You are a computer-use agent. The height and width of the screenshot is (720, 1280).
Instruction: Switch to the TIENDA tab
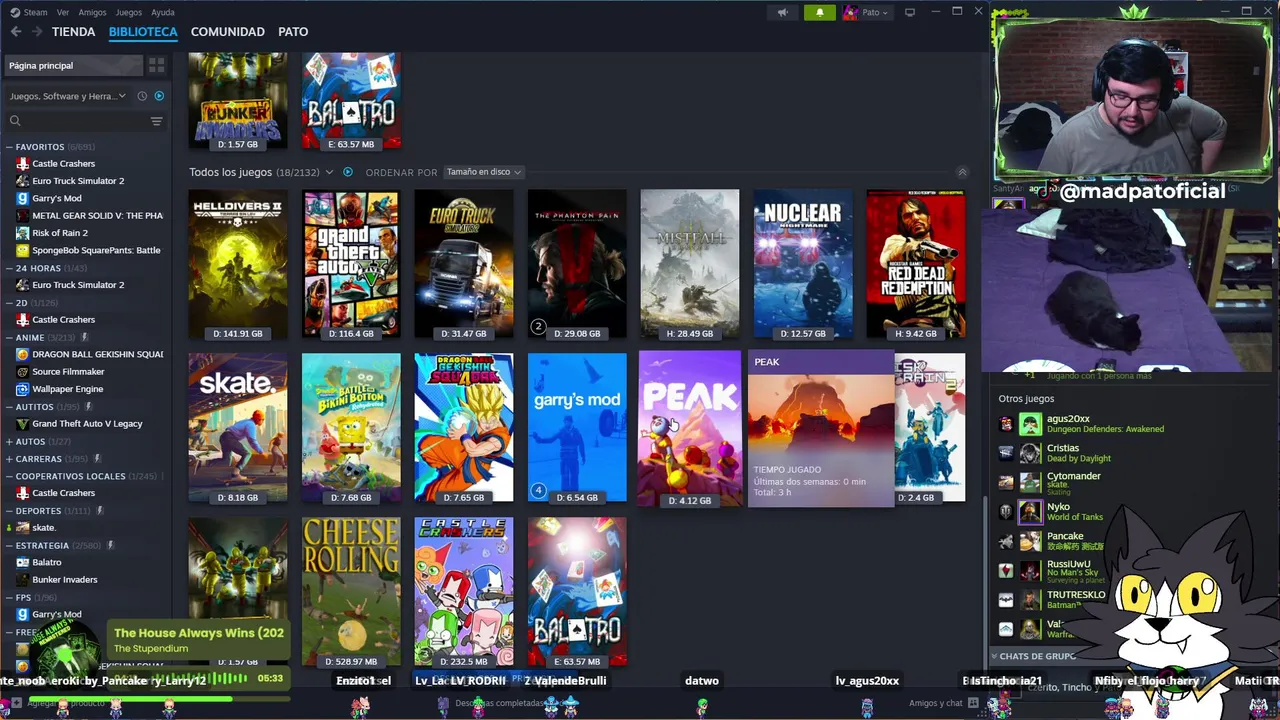[73, 32]
